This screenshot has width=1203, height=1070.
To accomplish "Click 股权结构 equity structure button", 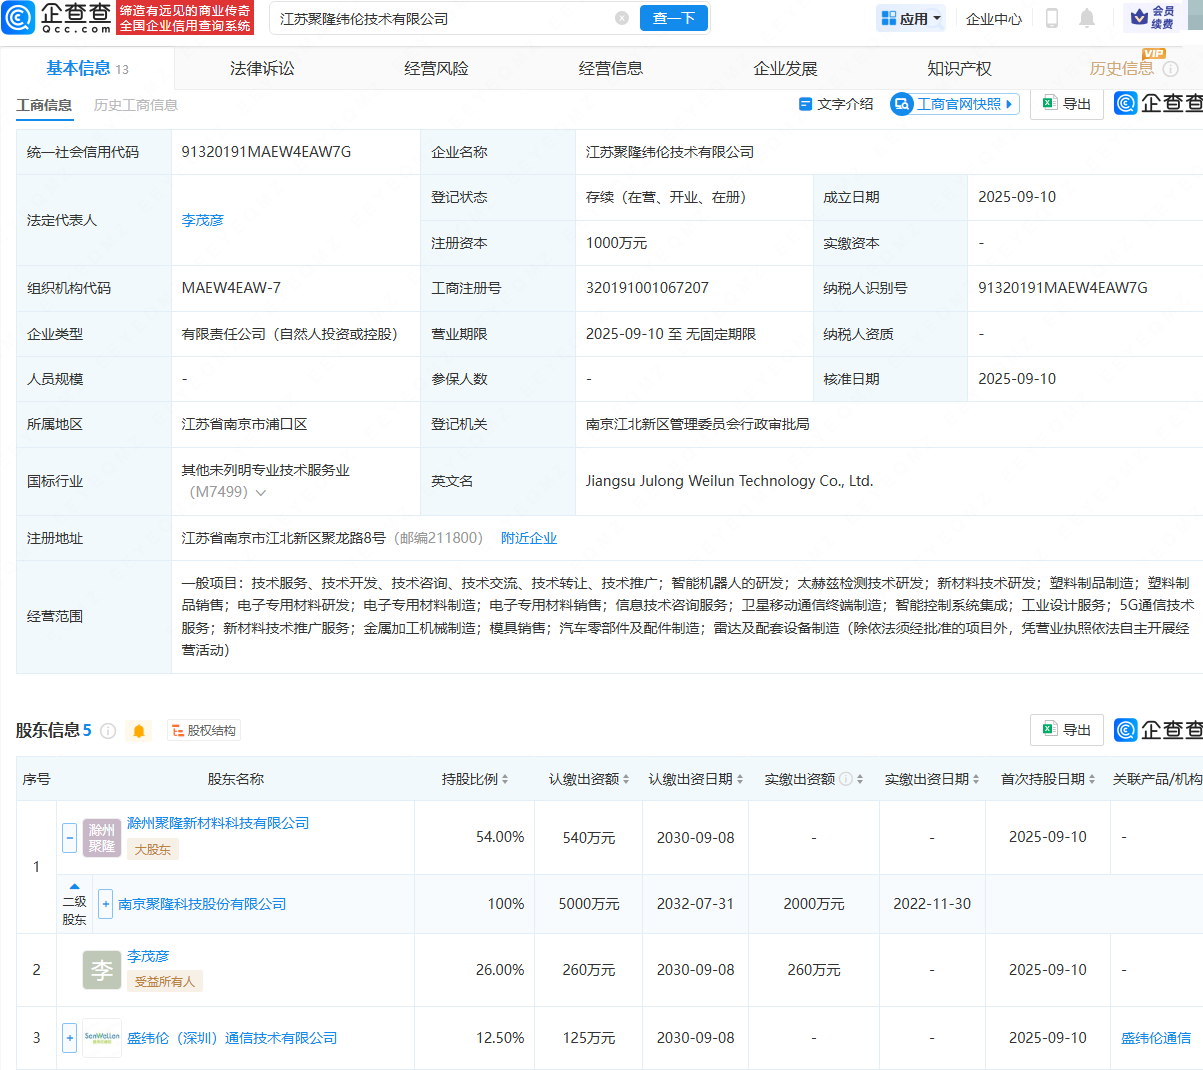I will 204,731.
